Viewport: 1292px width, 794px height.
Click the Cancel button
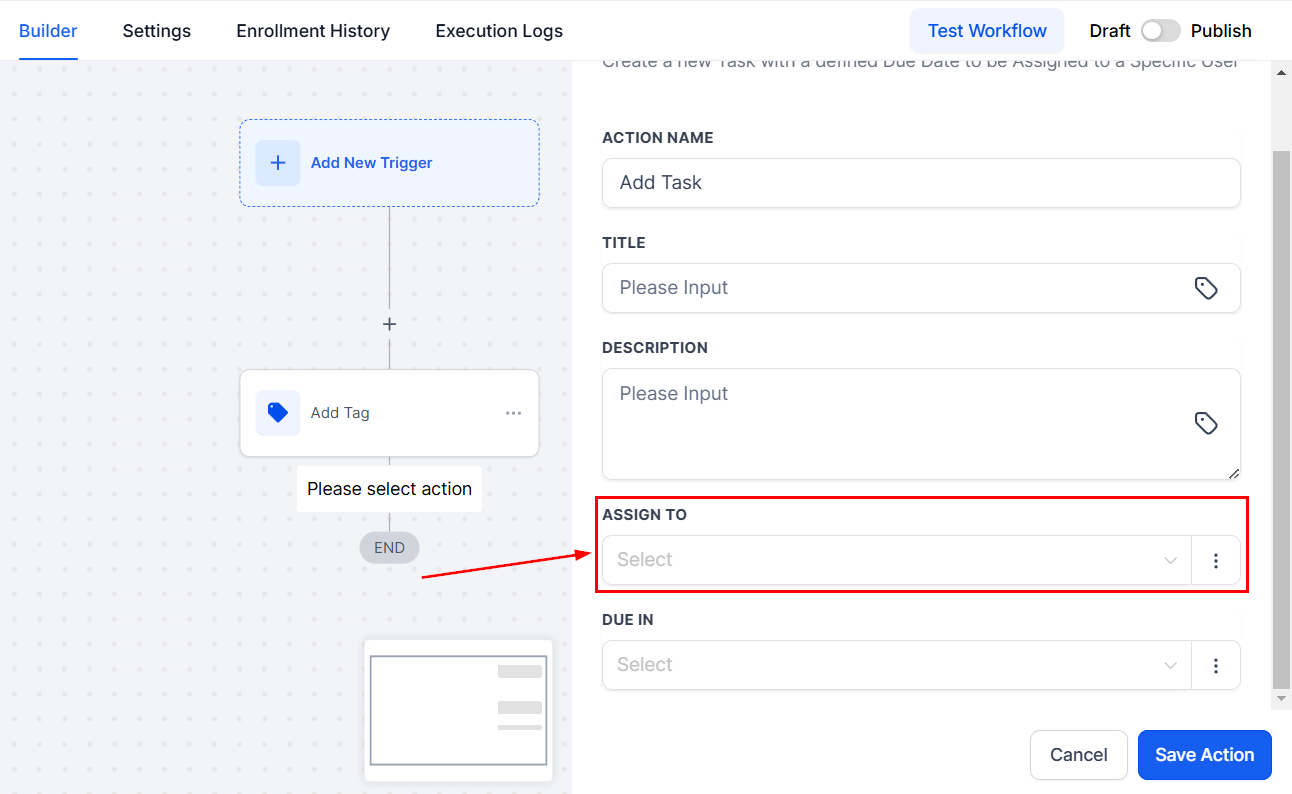click(1078, 755)
